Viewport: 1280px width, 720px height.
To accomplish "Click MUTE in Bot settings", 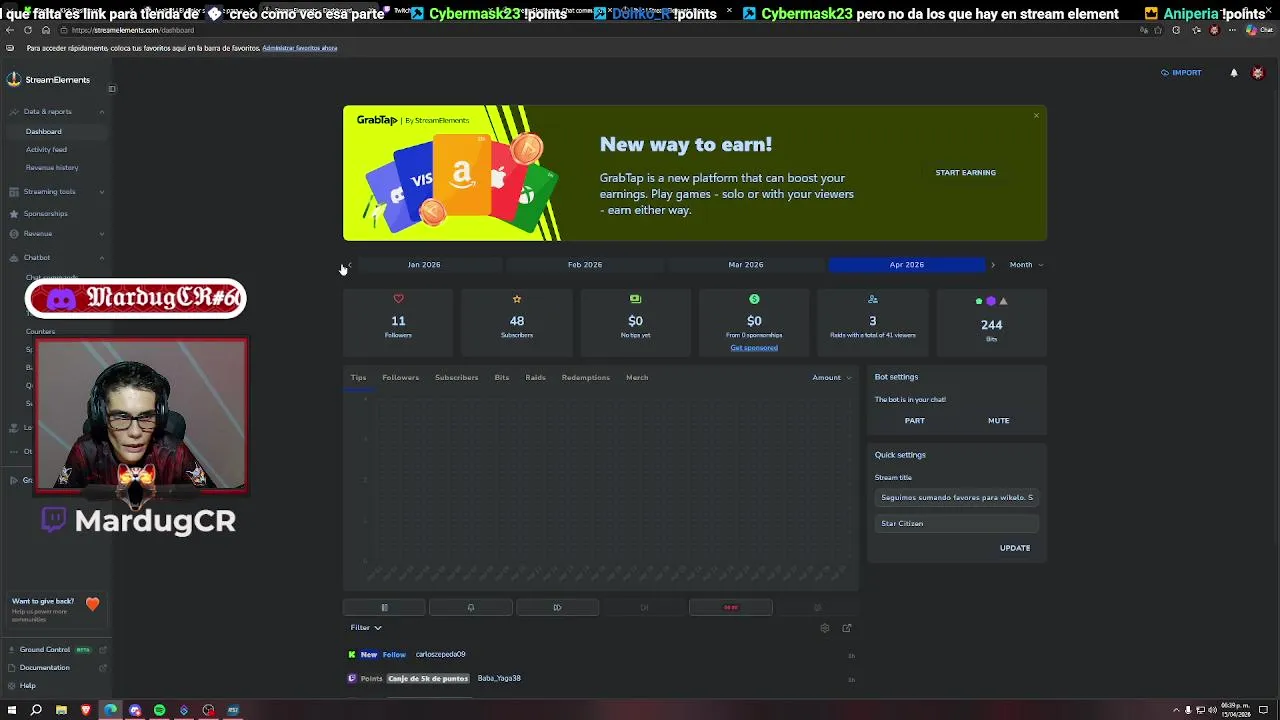I will pyautogui.click(x=999, y=421).
